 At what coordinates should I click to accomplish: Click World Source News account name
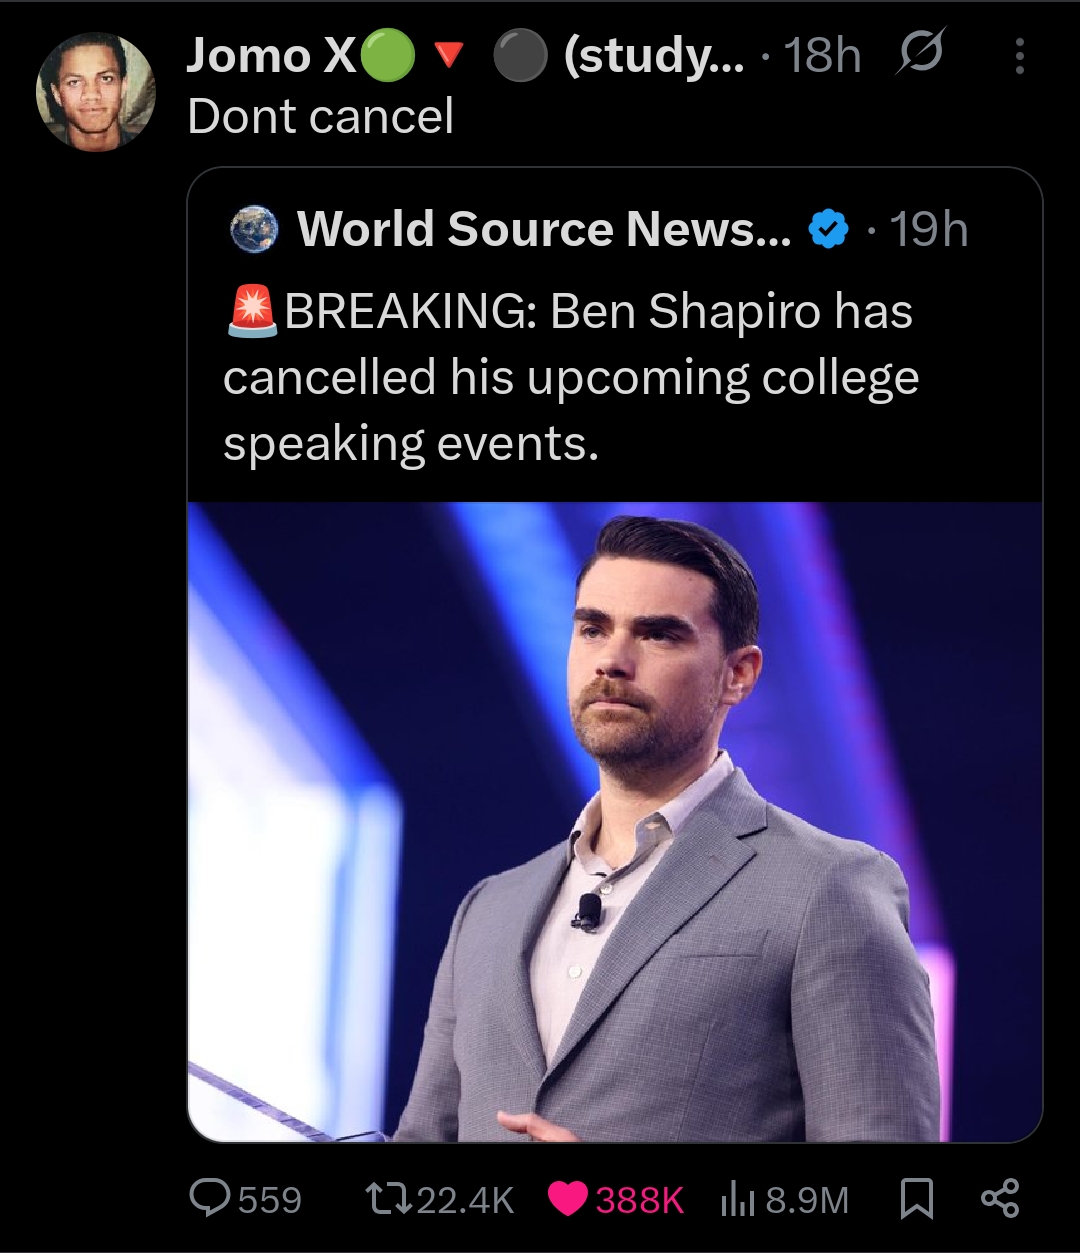pyautogui.click(x=543, y=229)
